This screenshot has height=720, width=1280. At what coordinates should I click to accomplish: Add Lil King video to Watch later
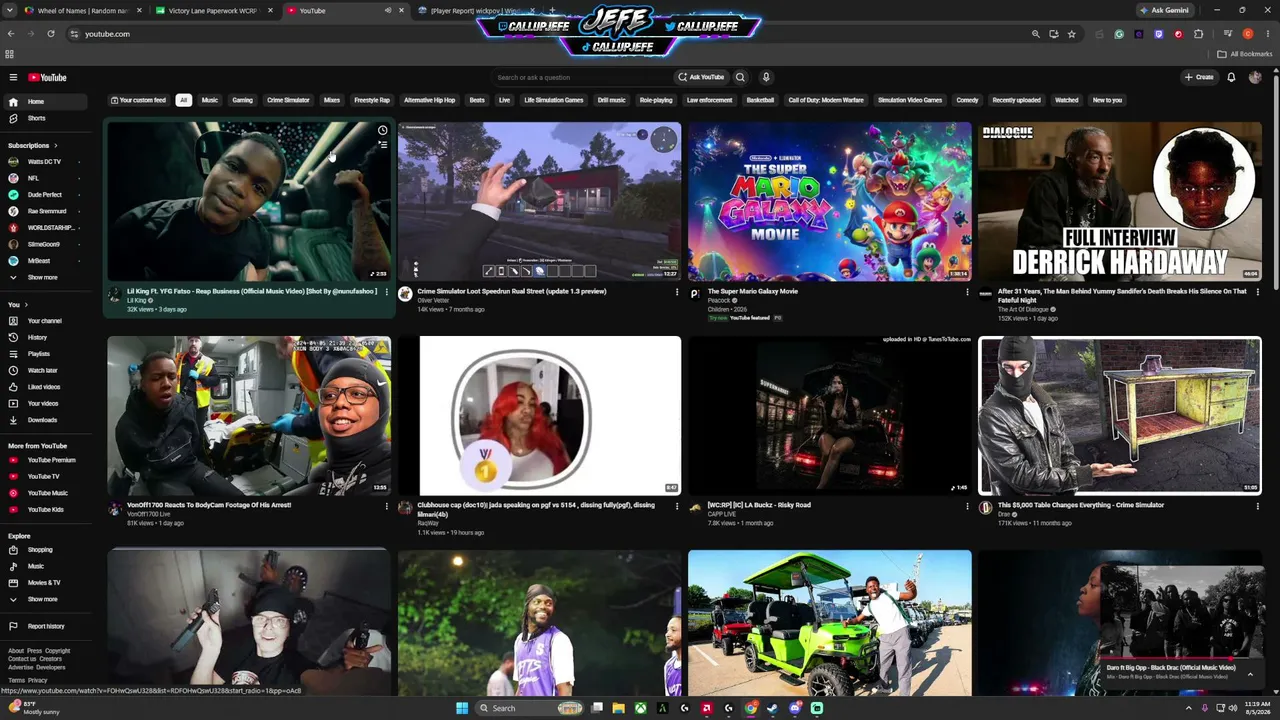382,131
